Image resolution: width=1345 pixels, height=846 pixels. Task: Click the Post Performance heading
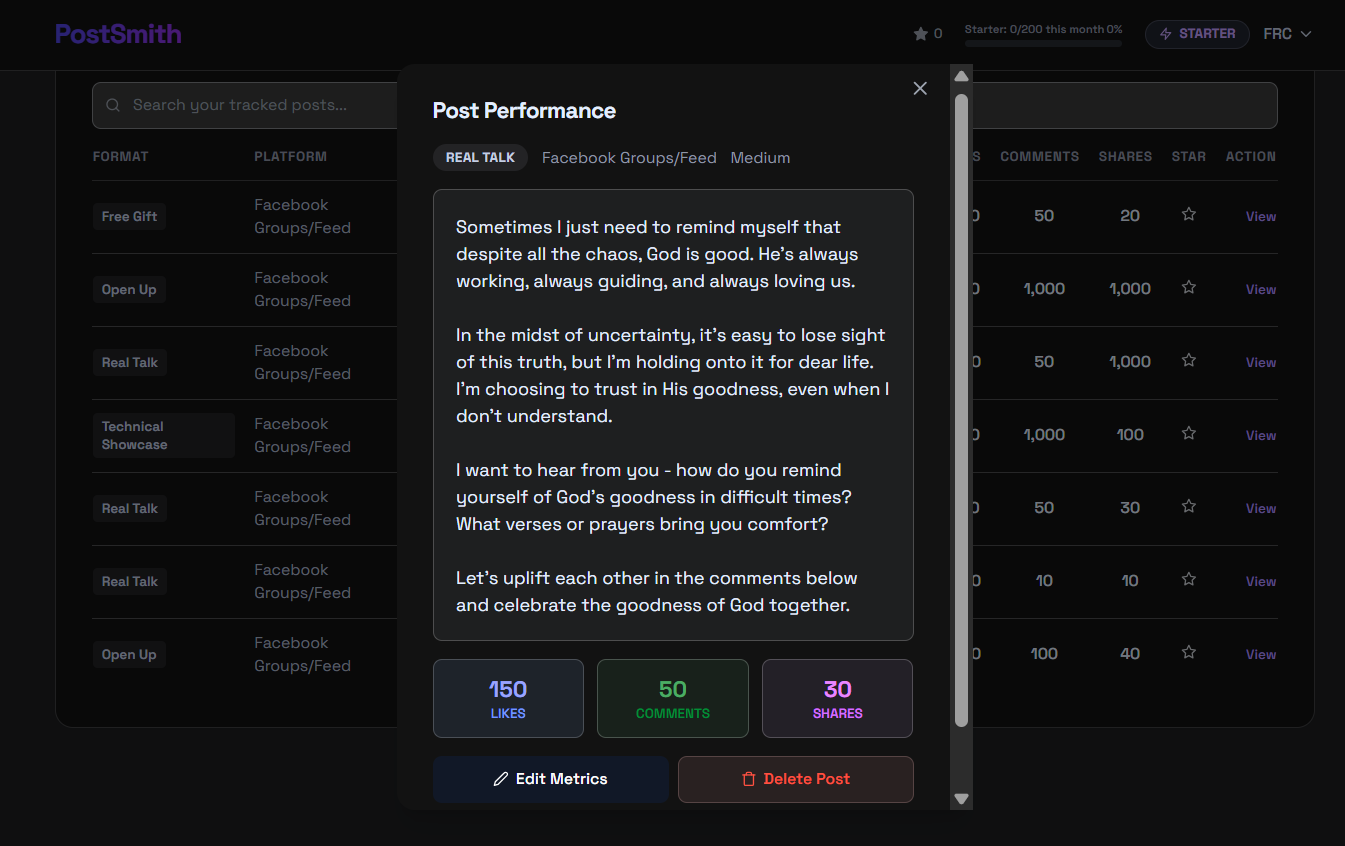(x=524, y=111)
